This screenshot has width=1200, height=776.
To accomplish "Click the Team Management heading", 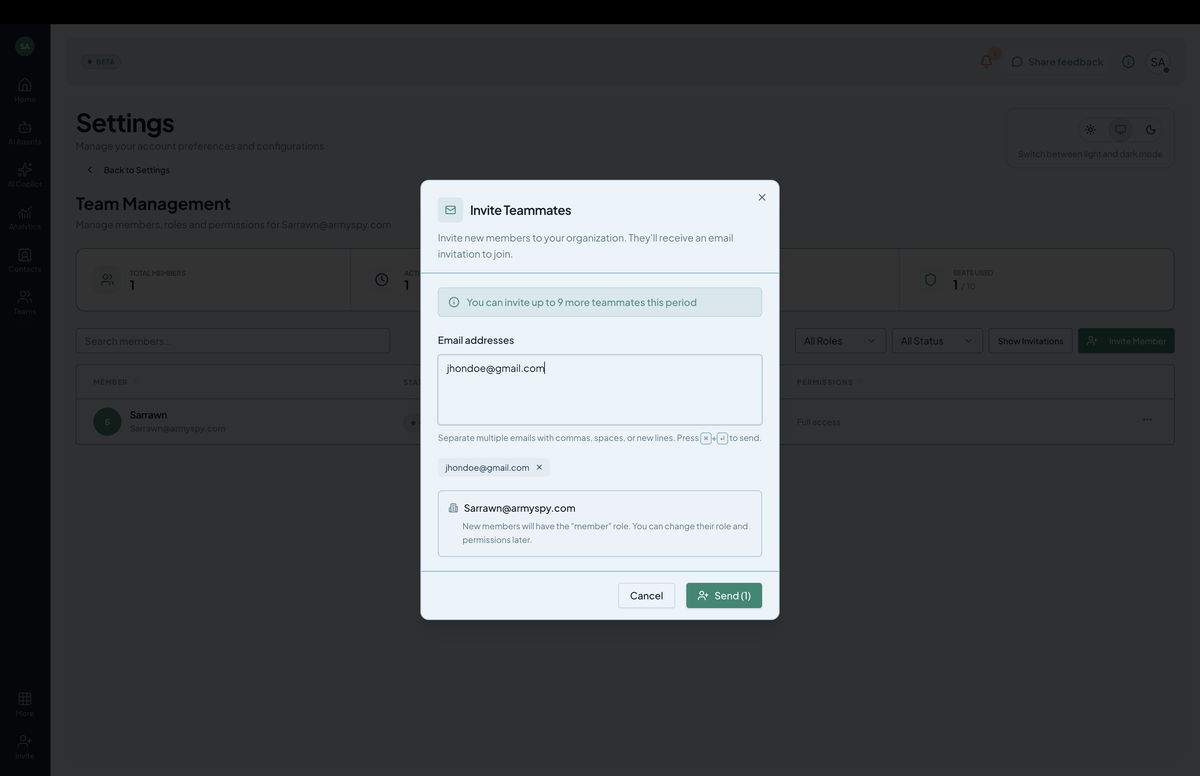I will pyautogui.click(x=153, y=204).
